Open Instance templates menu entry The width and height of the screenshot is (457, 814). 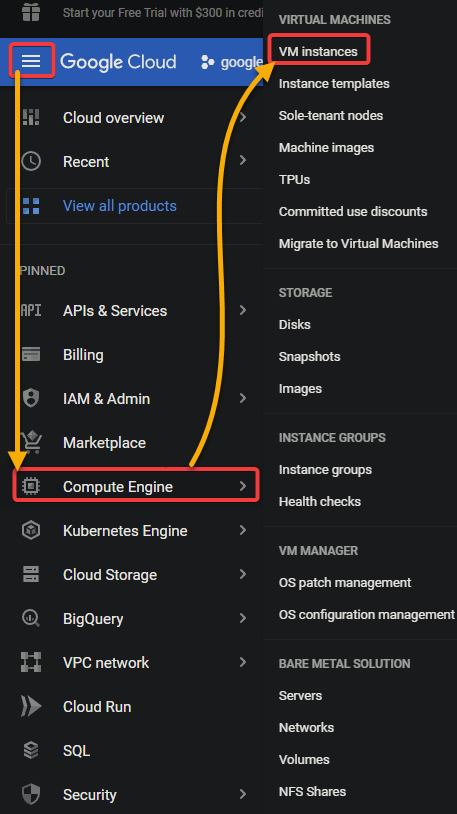click(x=334, y=84)
